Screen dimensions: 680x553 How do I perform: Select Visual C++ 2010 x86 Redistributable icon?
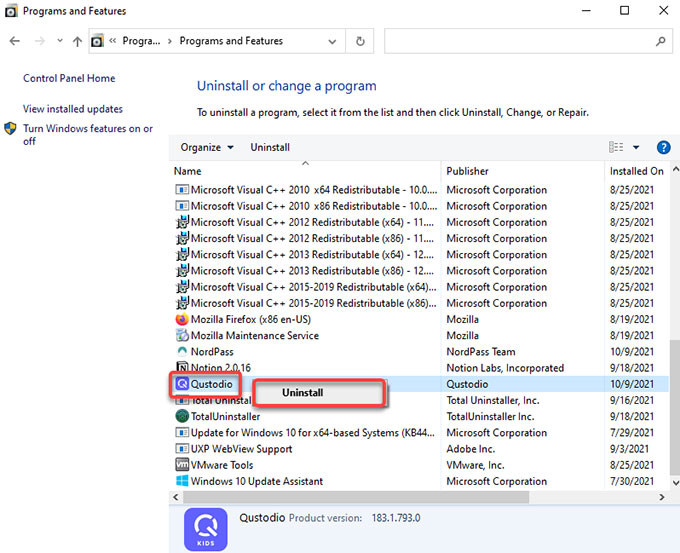tap(182, 206)
